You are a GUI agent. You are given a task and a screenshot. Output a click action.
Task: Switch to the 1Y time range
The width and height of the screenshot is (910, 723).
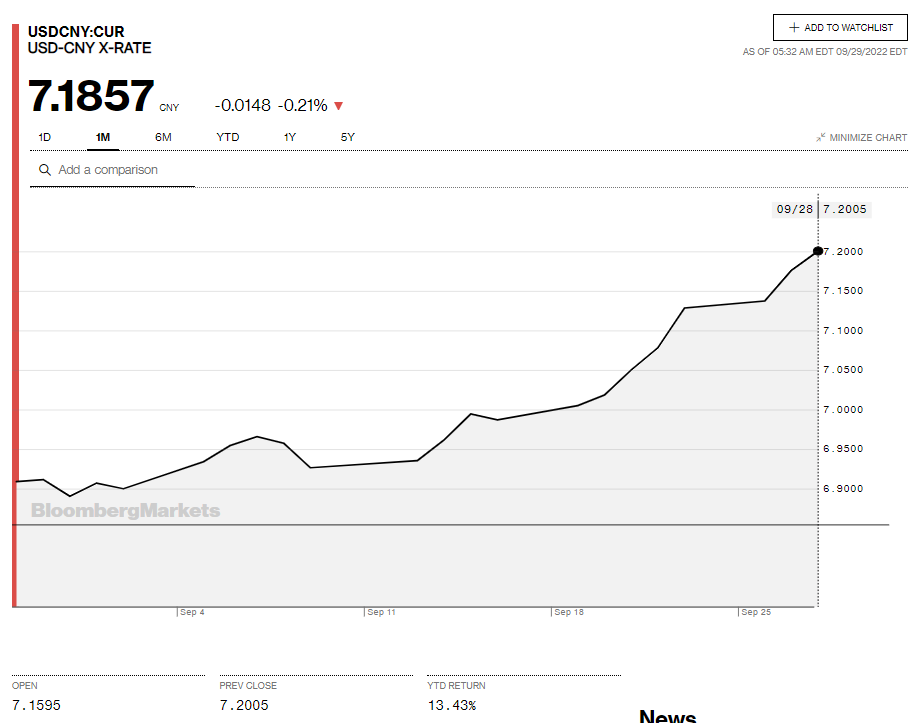coord(290,137)
